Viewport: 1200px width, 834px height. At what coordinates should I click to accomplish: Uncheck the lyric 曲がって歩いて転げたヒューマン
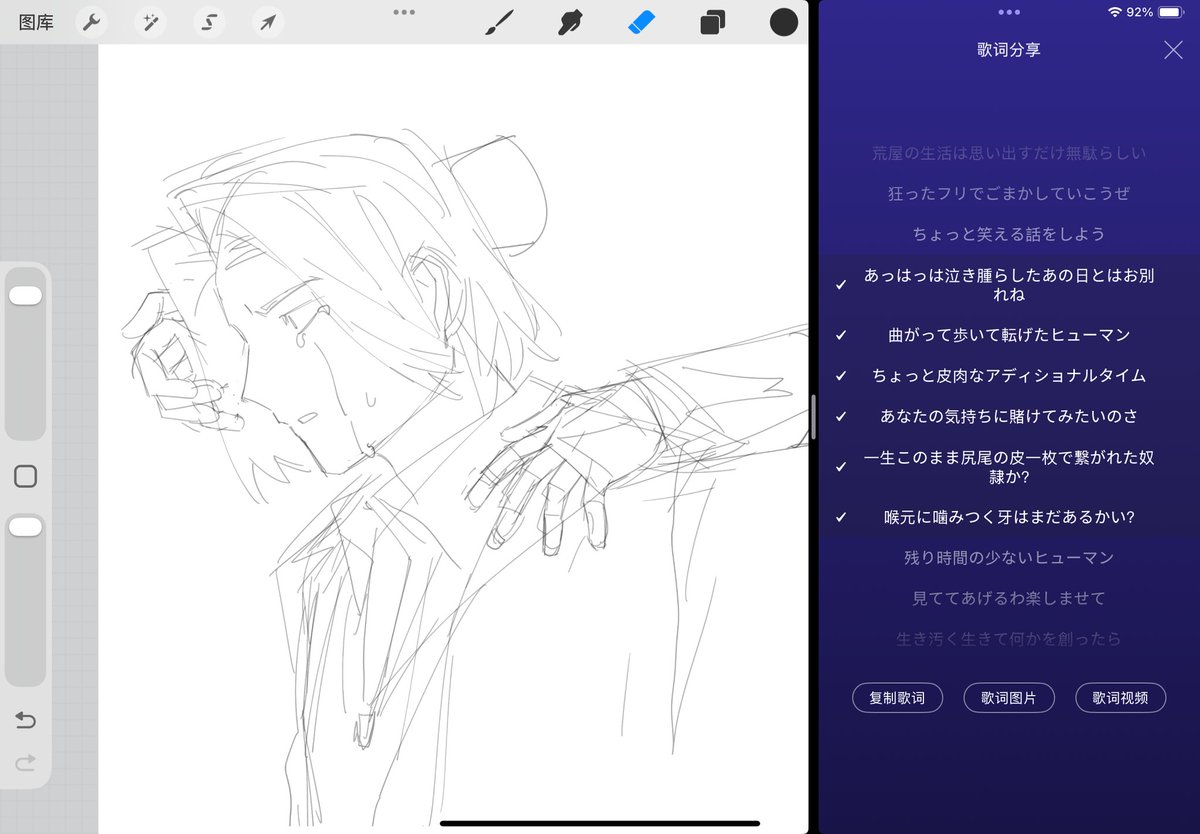click(840, 335)
